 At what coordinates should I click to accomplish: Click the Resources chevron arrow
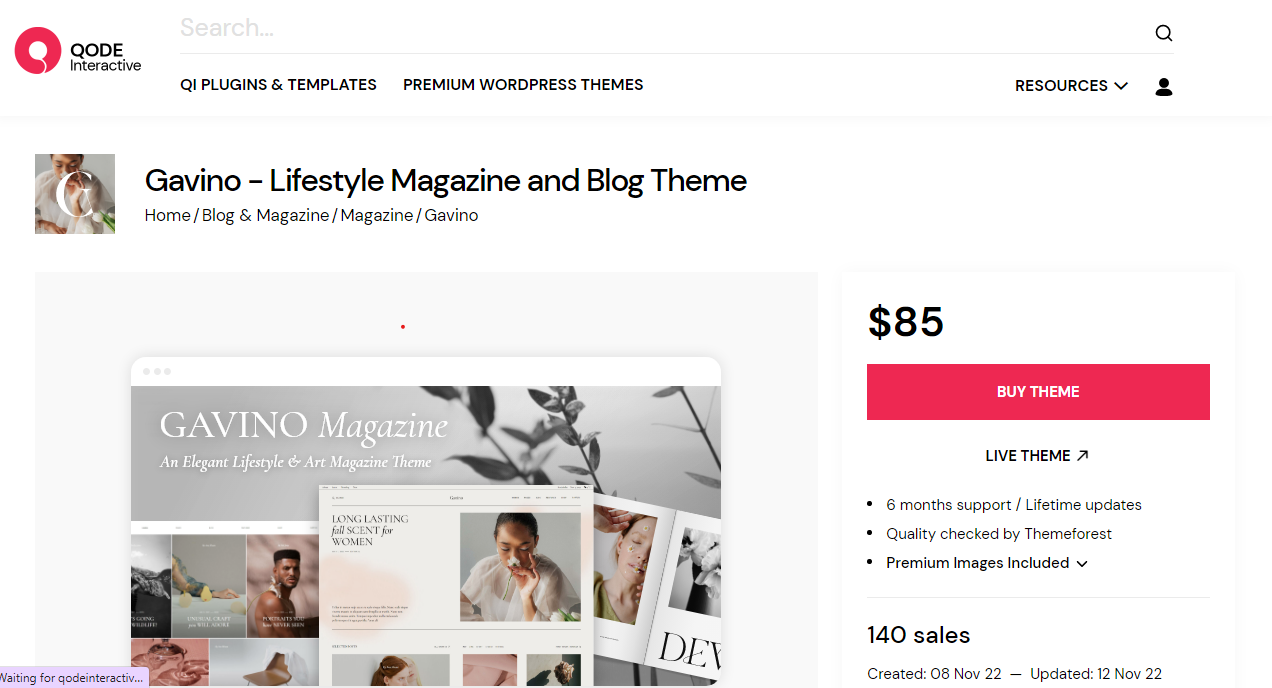1121,86
